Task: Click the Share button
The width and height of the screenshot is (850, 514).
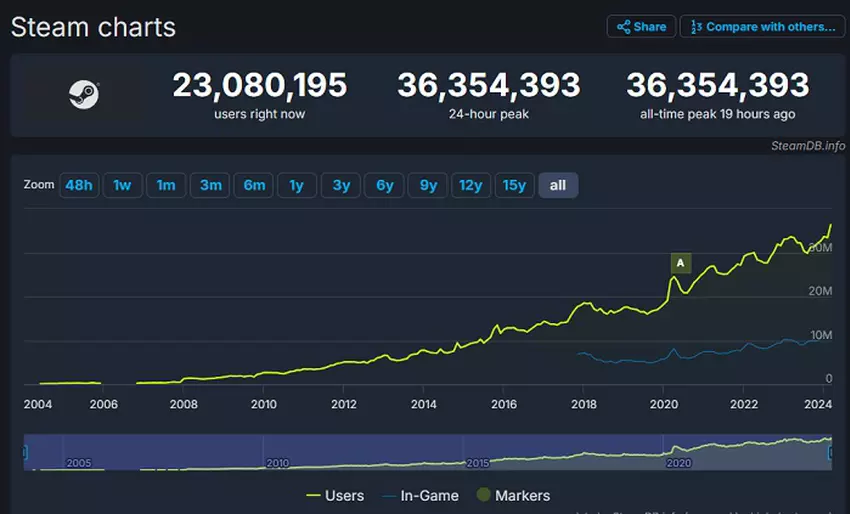Action: 641,27
